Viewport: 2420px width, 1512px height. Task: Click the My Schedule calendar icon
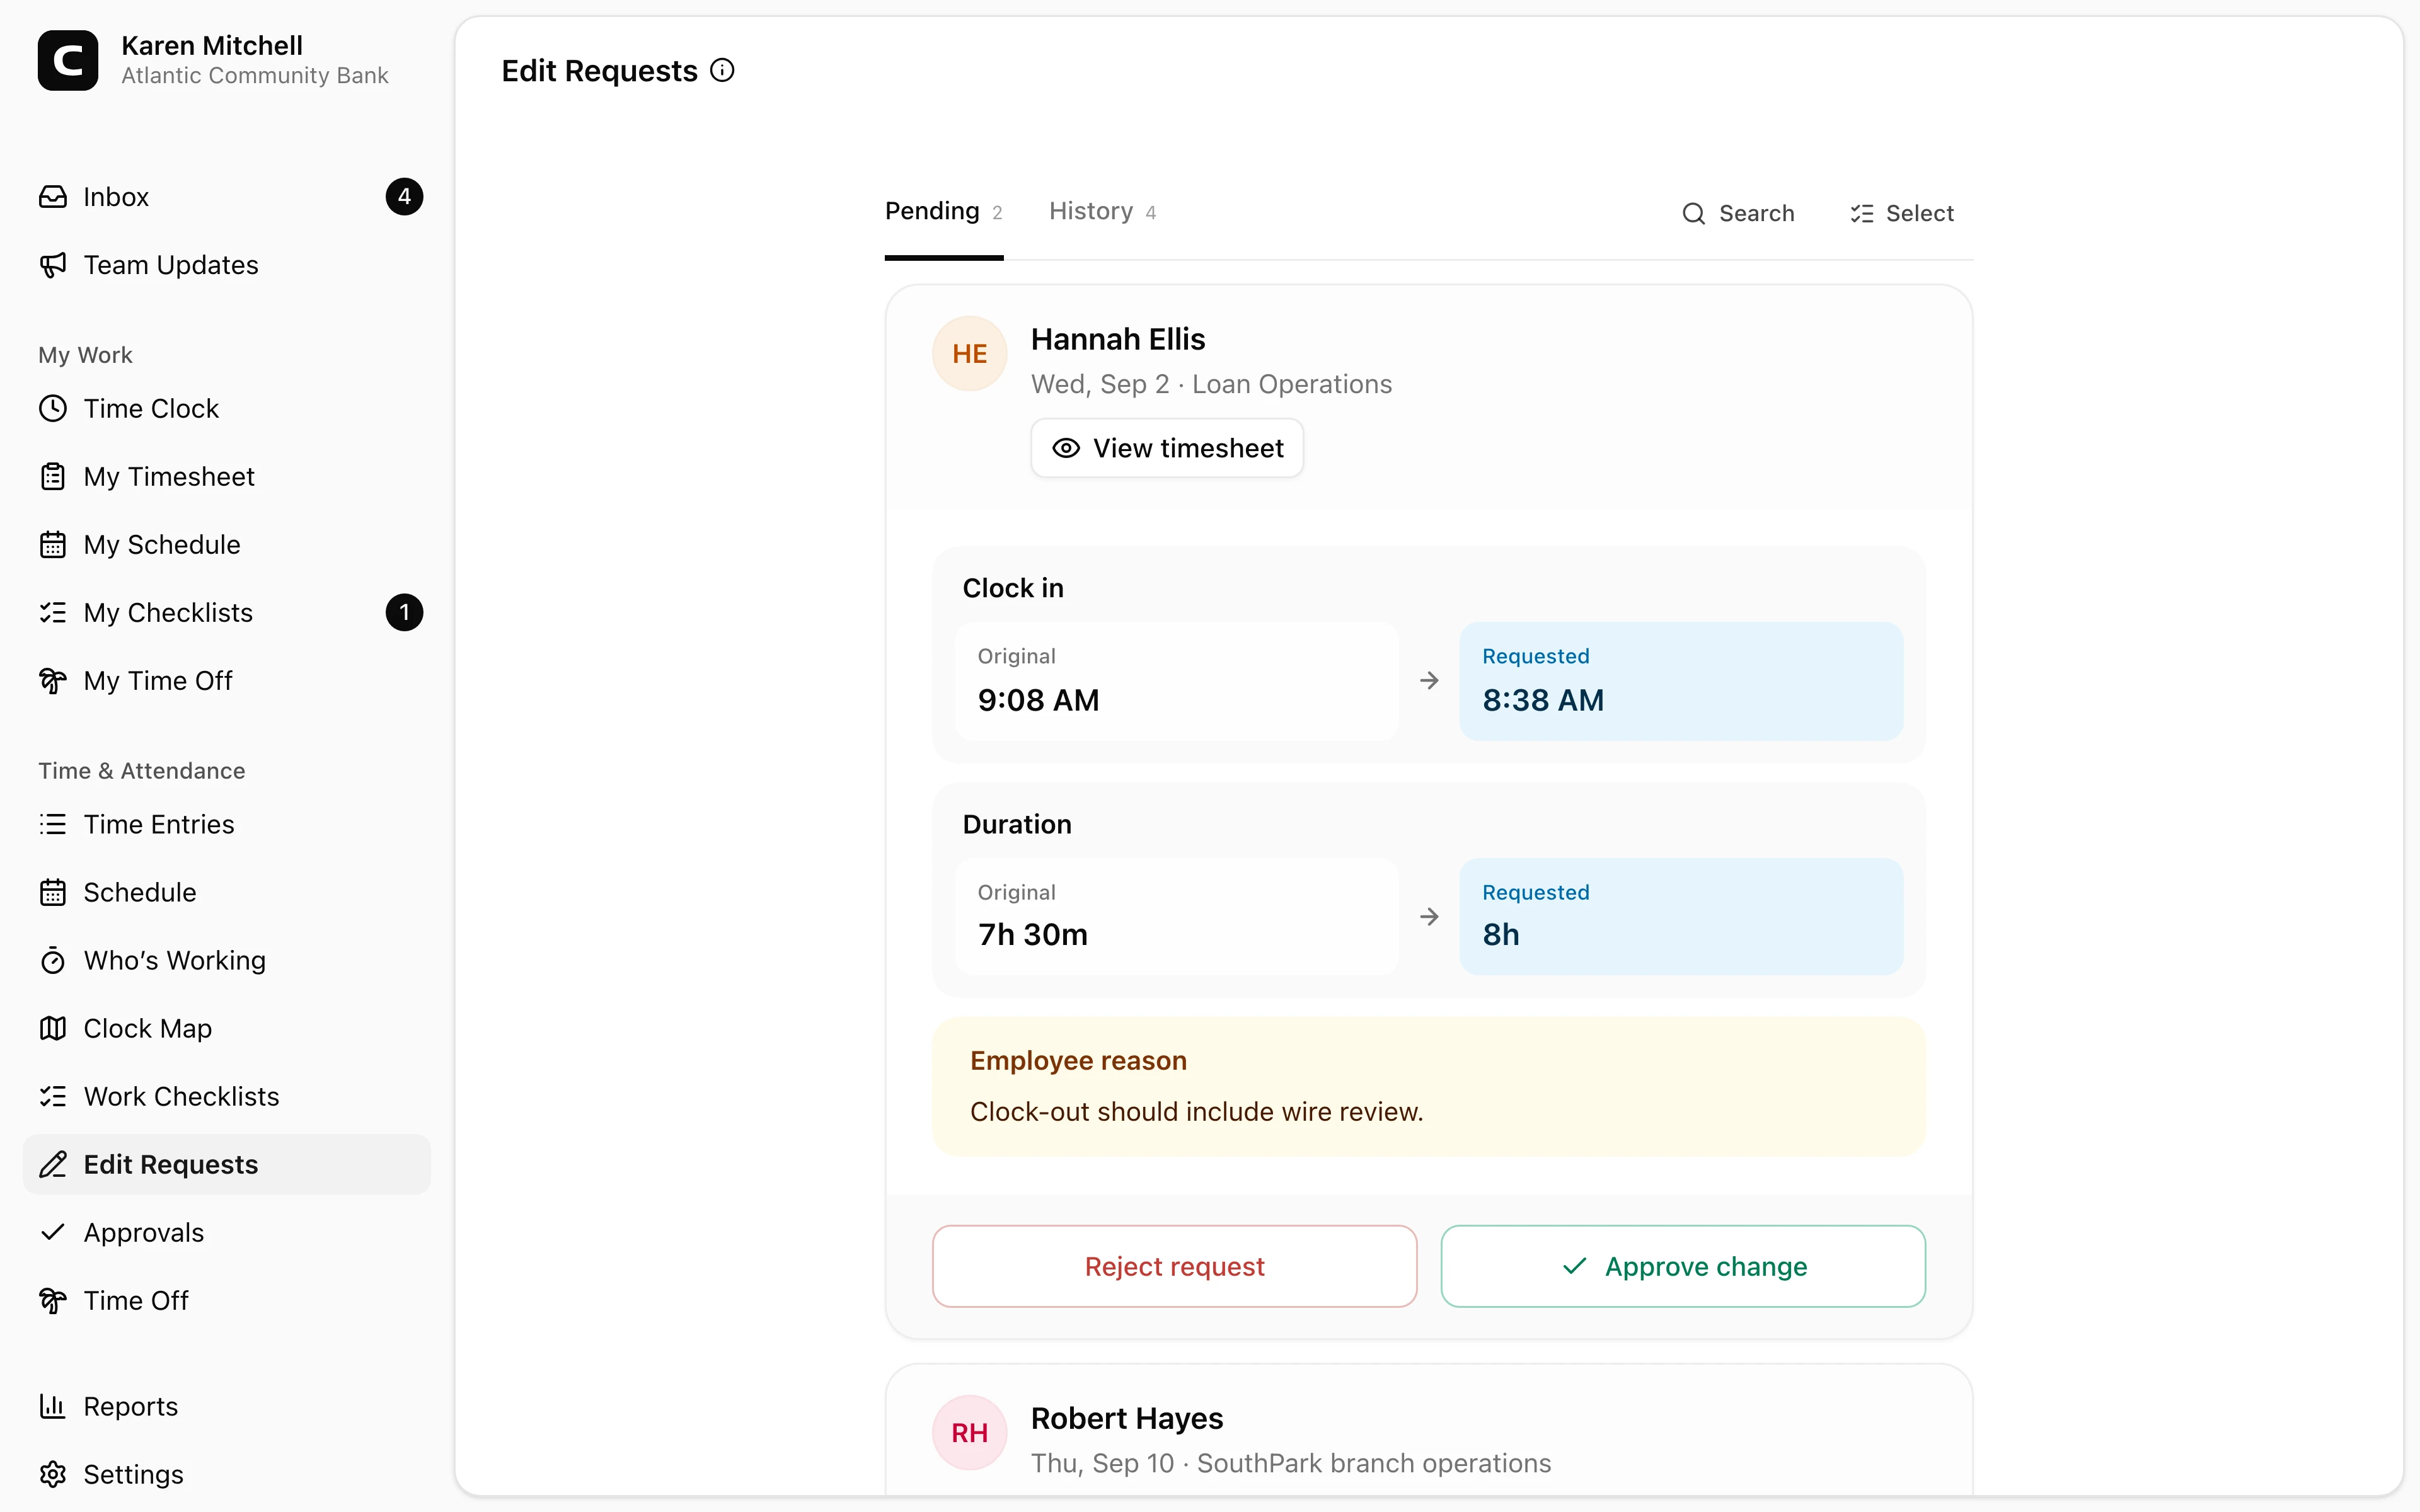53,545
